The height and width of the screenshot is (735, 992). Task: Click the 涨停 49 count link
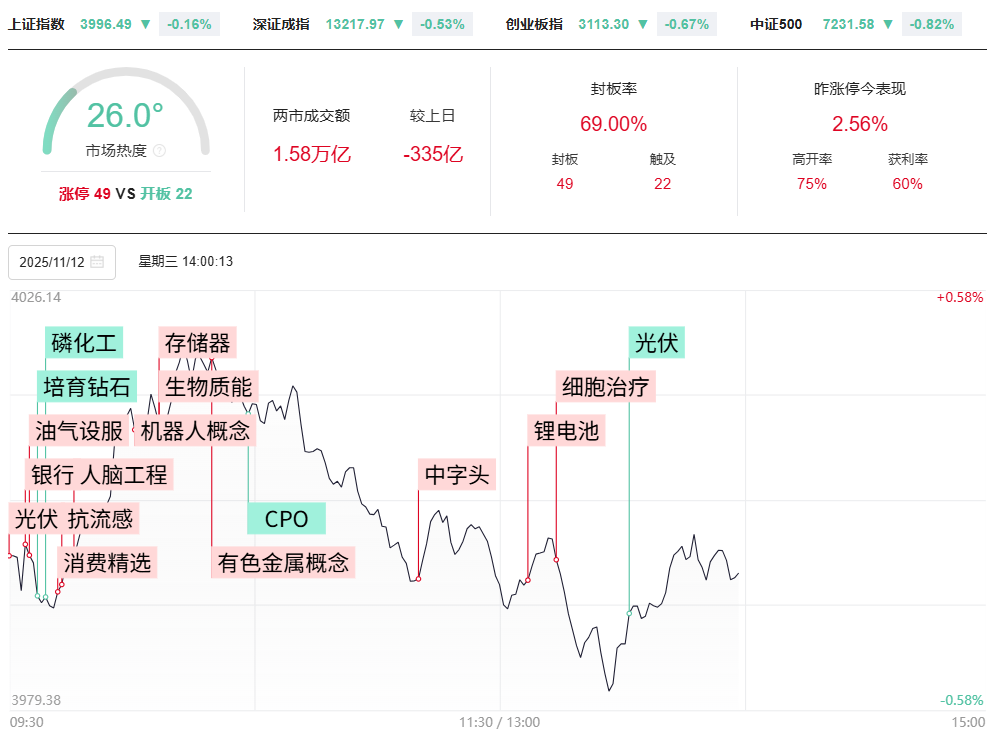(x=85, y=194)
